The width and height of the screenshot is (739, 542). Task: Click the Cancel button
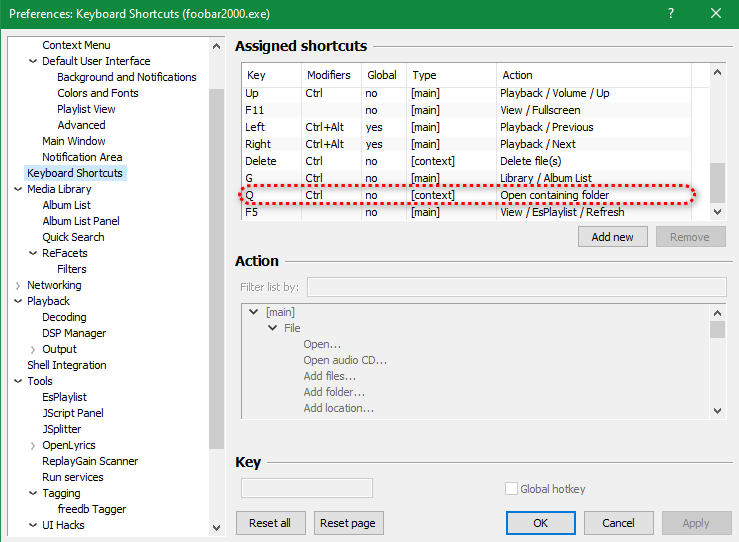[x=618, y=523]
